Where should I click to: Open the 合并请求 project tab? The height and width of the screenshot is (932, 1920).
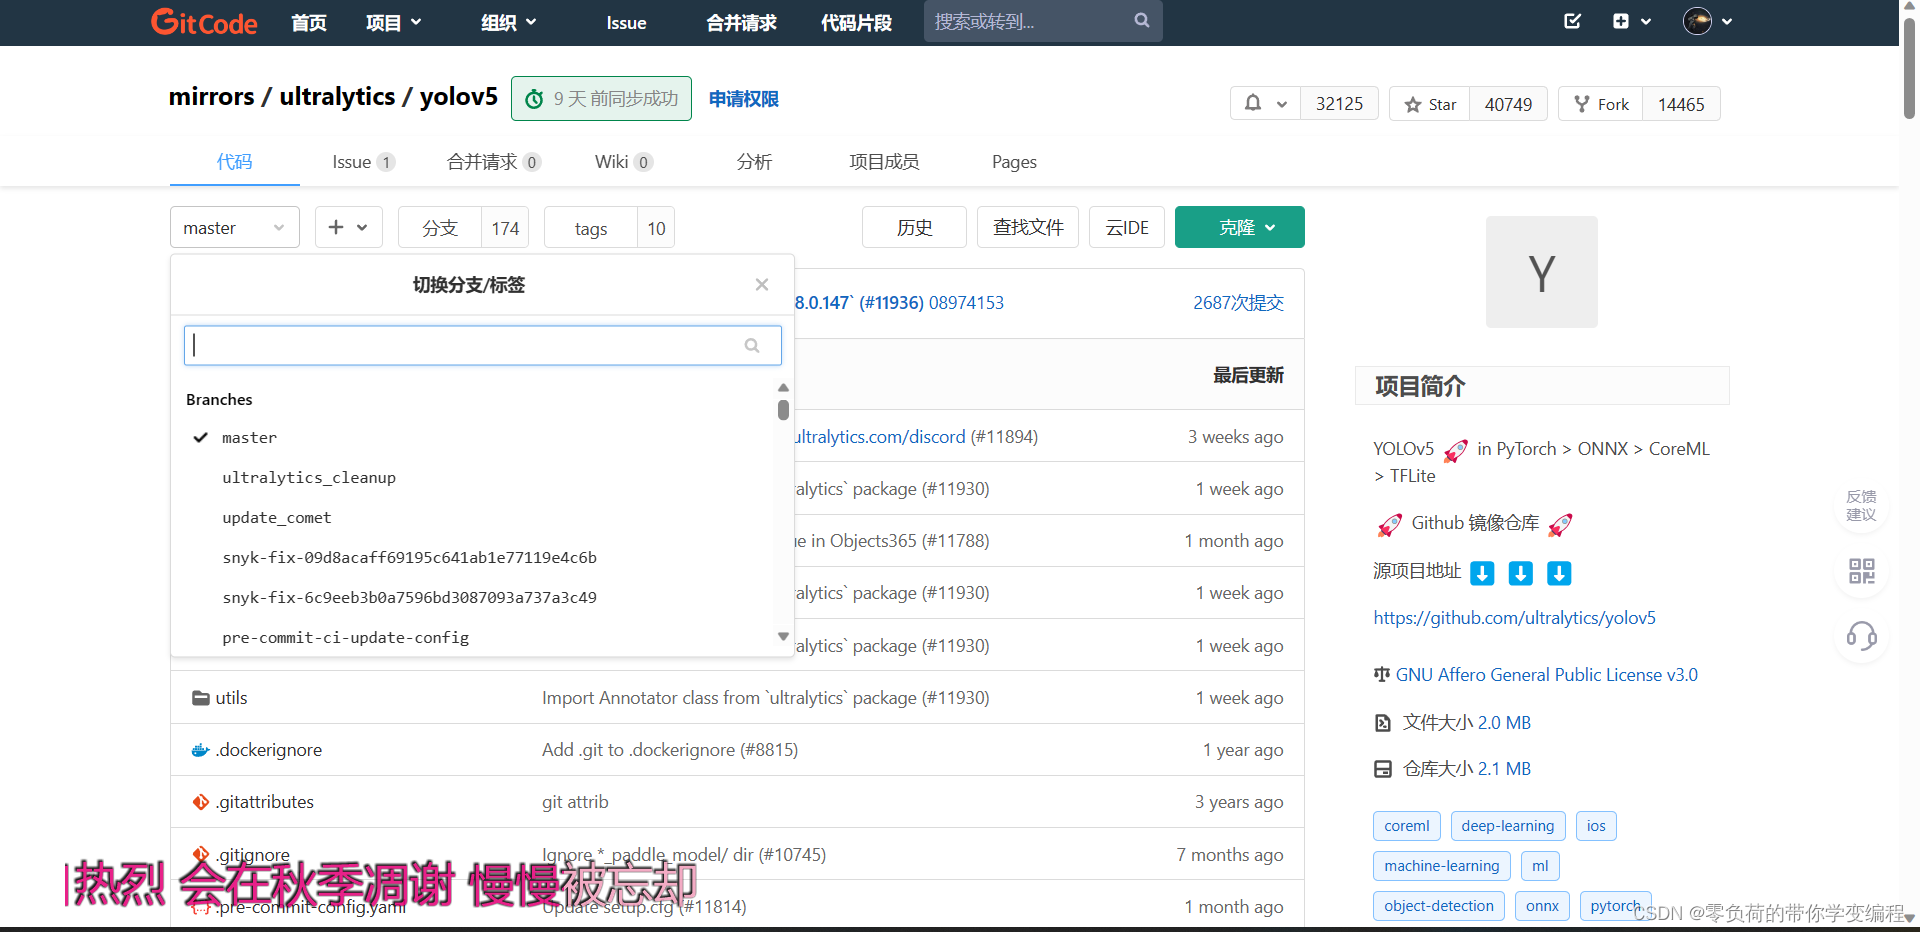click(494, 162)
